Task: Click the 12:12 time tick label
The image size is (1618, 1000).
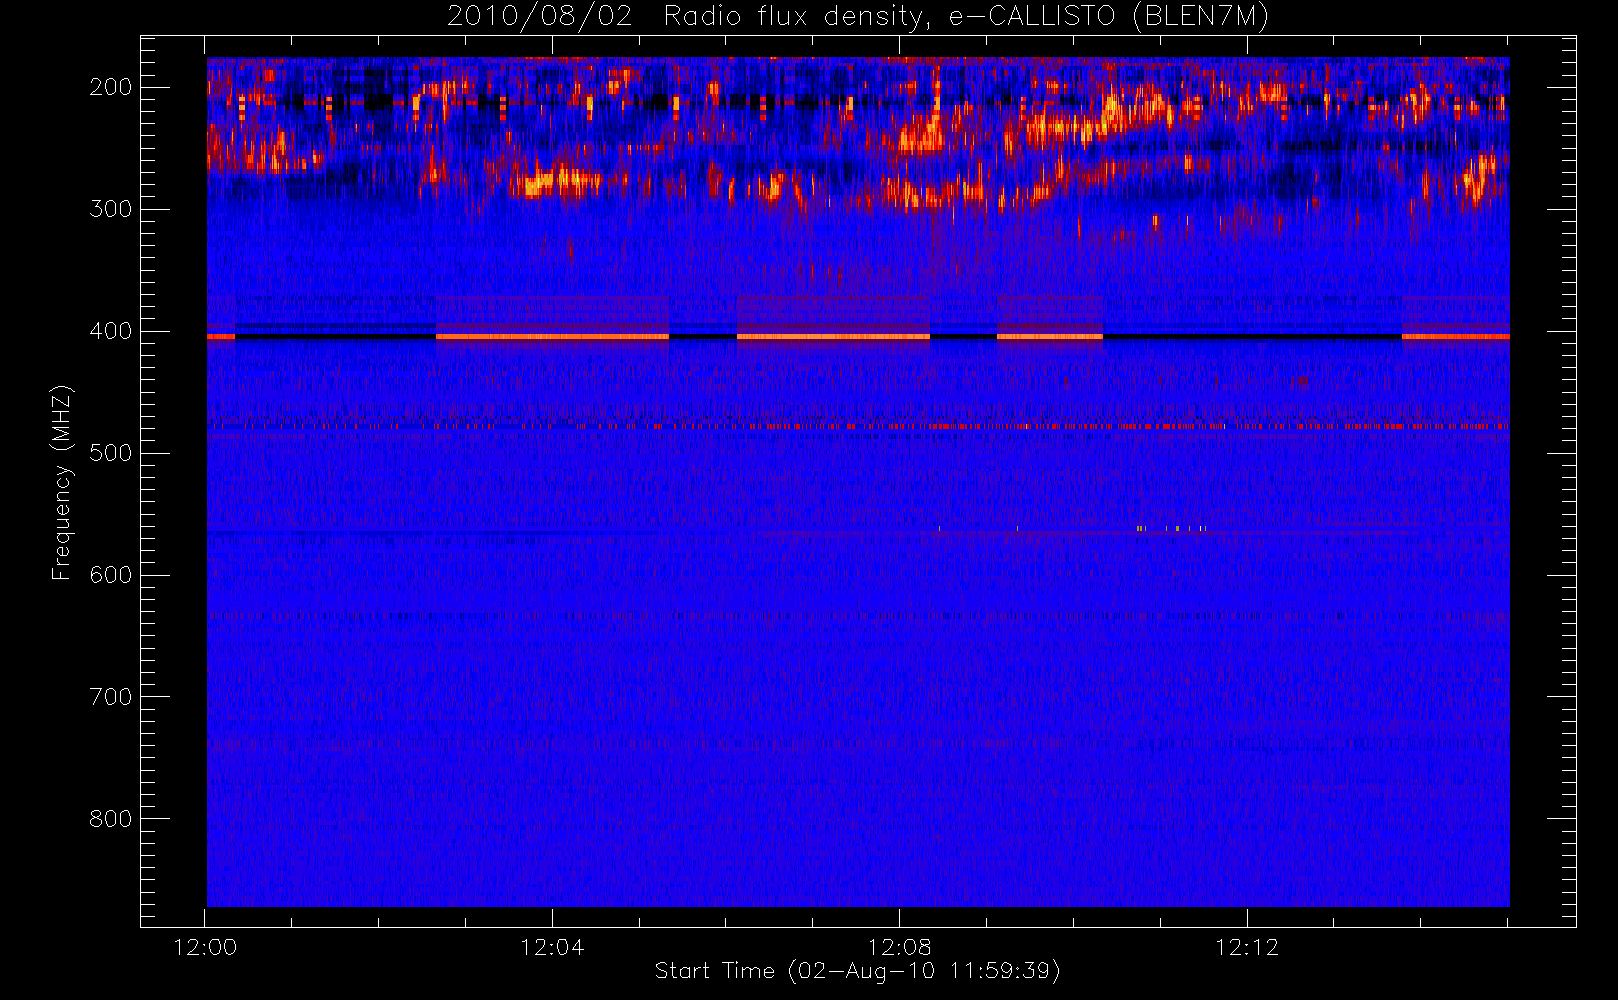Action: (1247, 947)
